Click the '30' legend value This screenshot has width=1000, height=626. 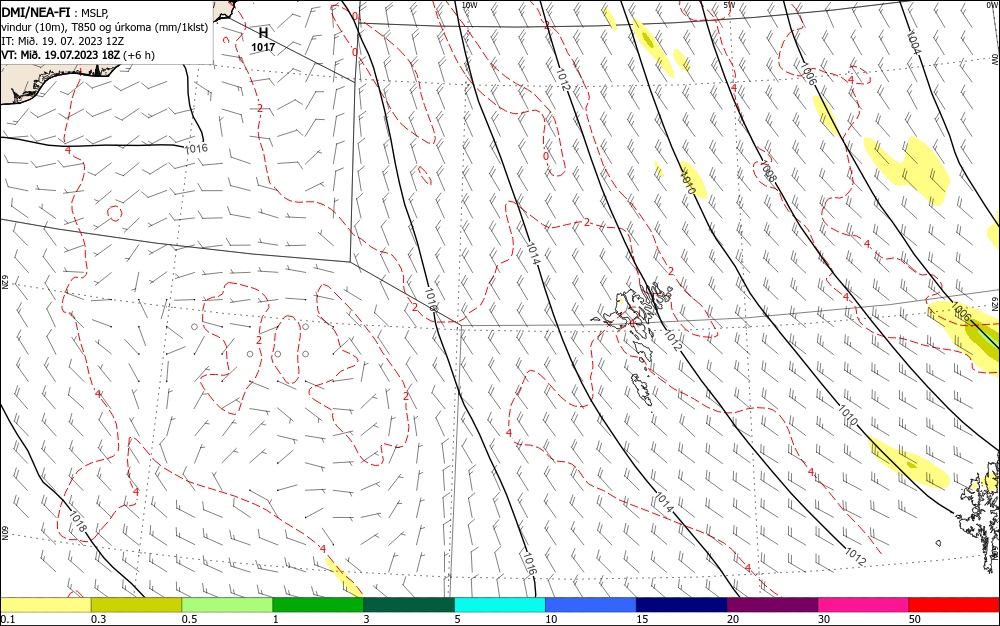(824, 619)
